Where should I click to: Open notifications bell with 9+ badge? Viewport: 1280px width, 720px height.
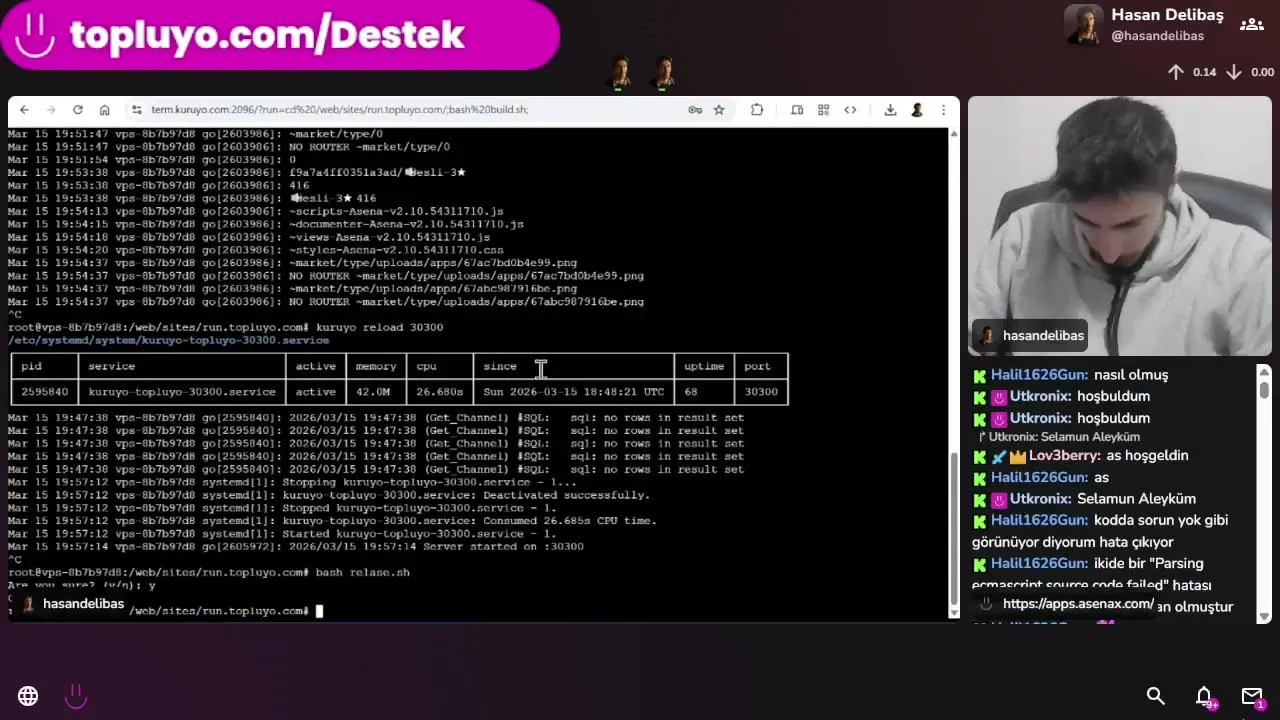coord(1205,697)
